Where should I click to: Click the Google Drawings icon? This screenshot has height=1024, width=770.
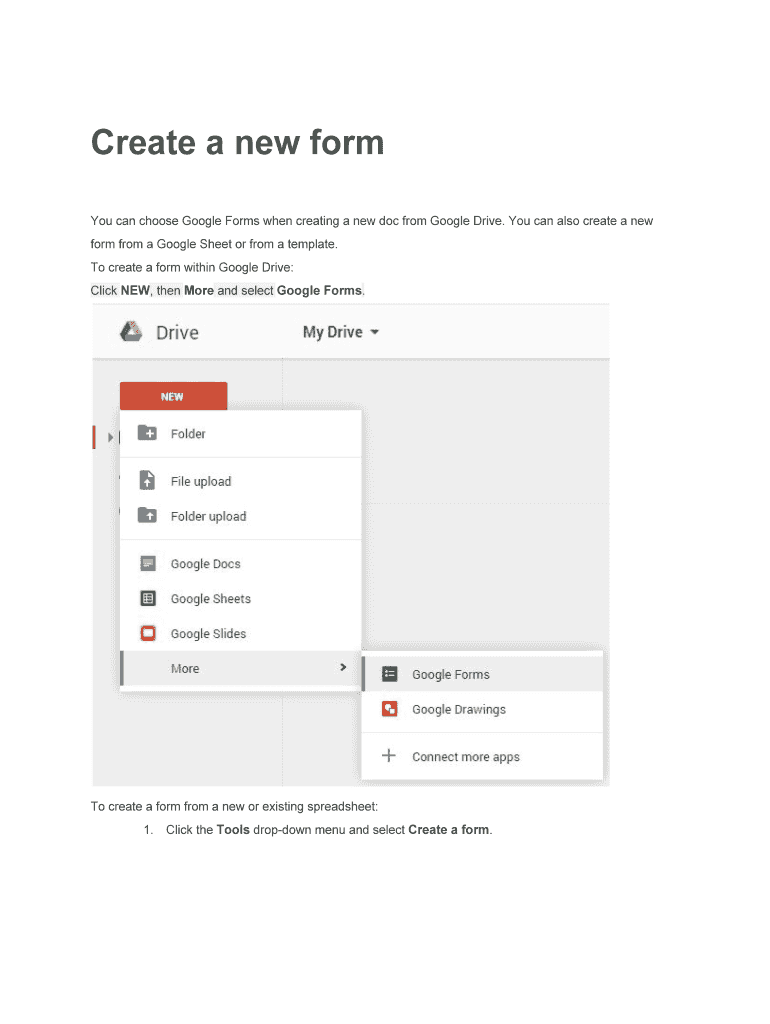click(x=389, y=710)
